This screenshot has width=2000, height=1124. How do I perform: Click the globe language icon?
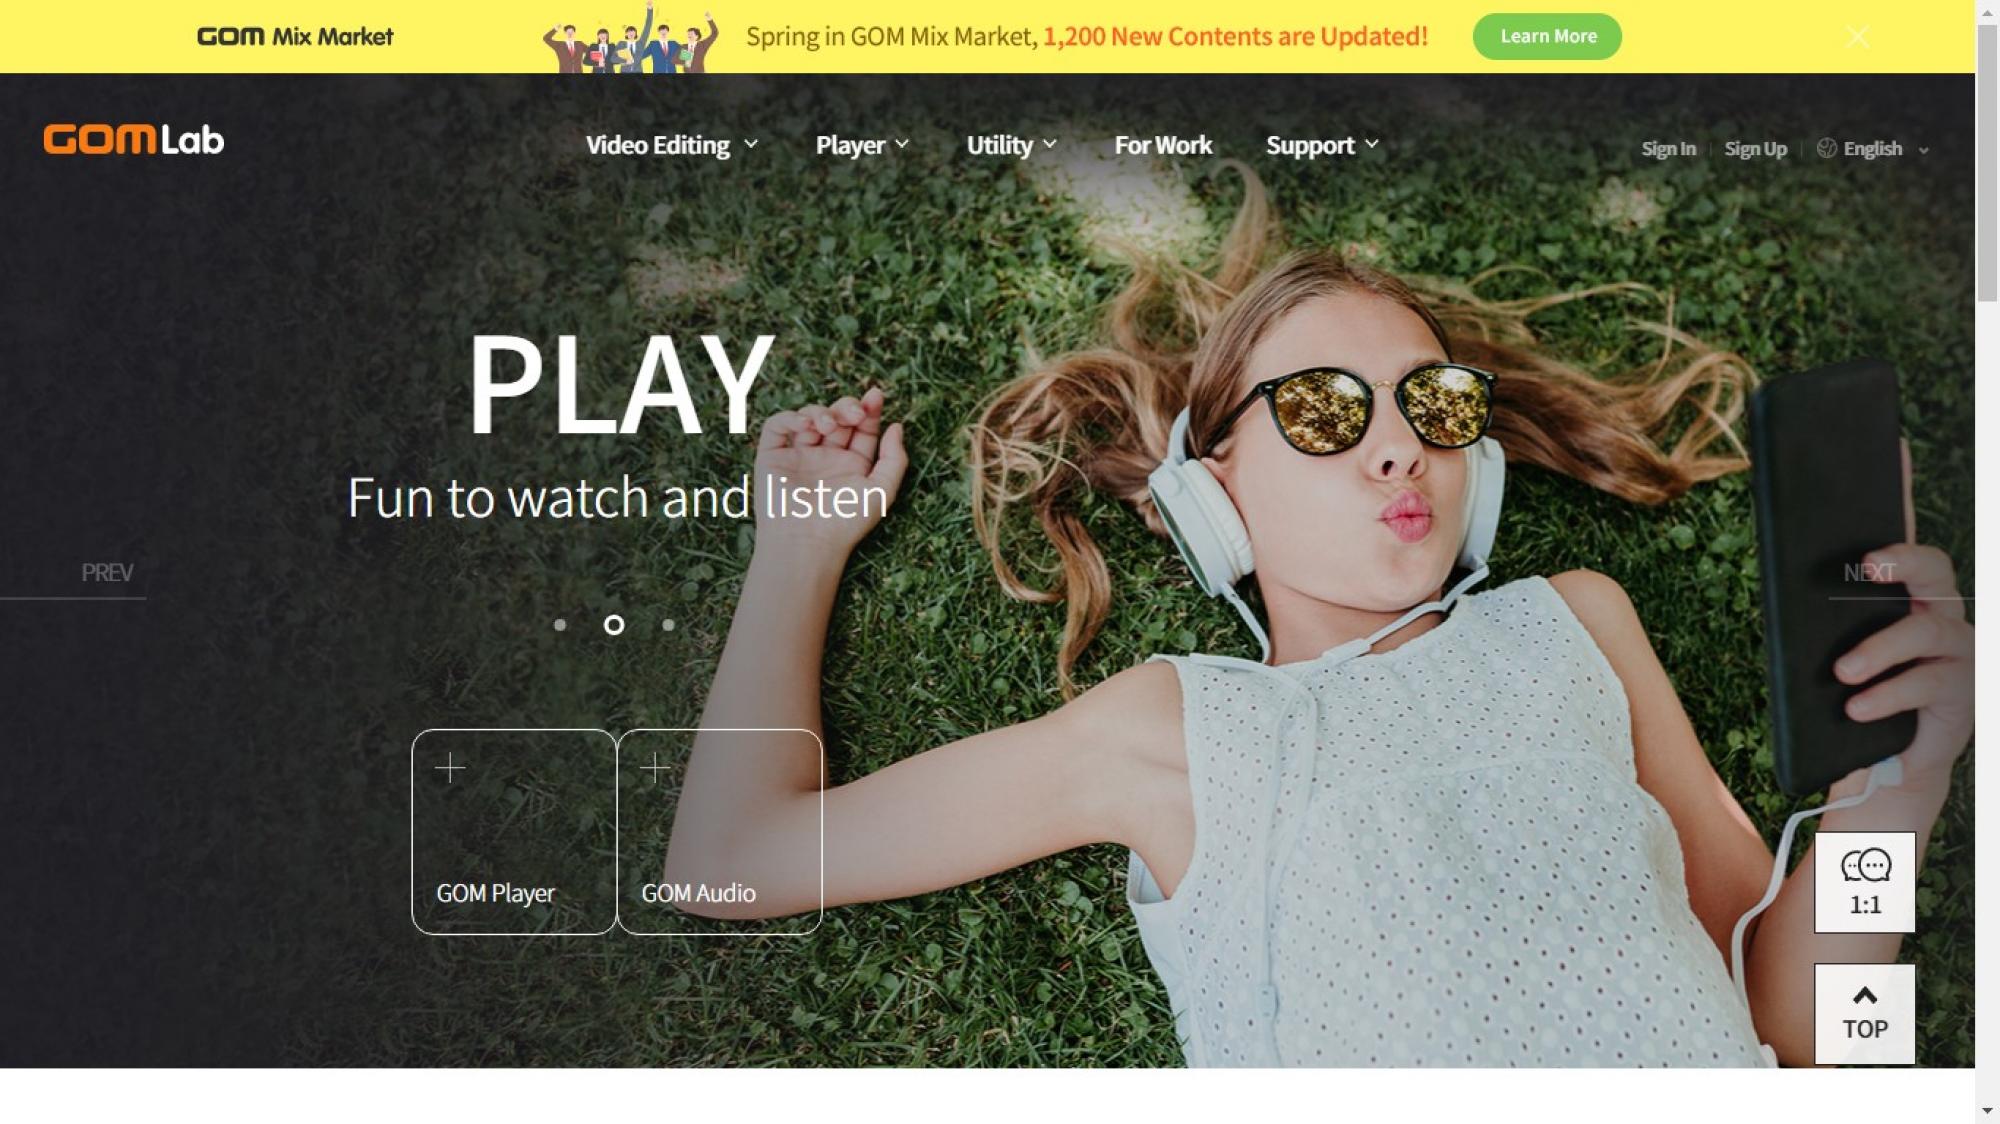1826,148
